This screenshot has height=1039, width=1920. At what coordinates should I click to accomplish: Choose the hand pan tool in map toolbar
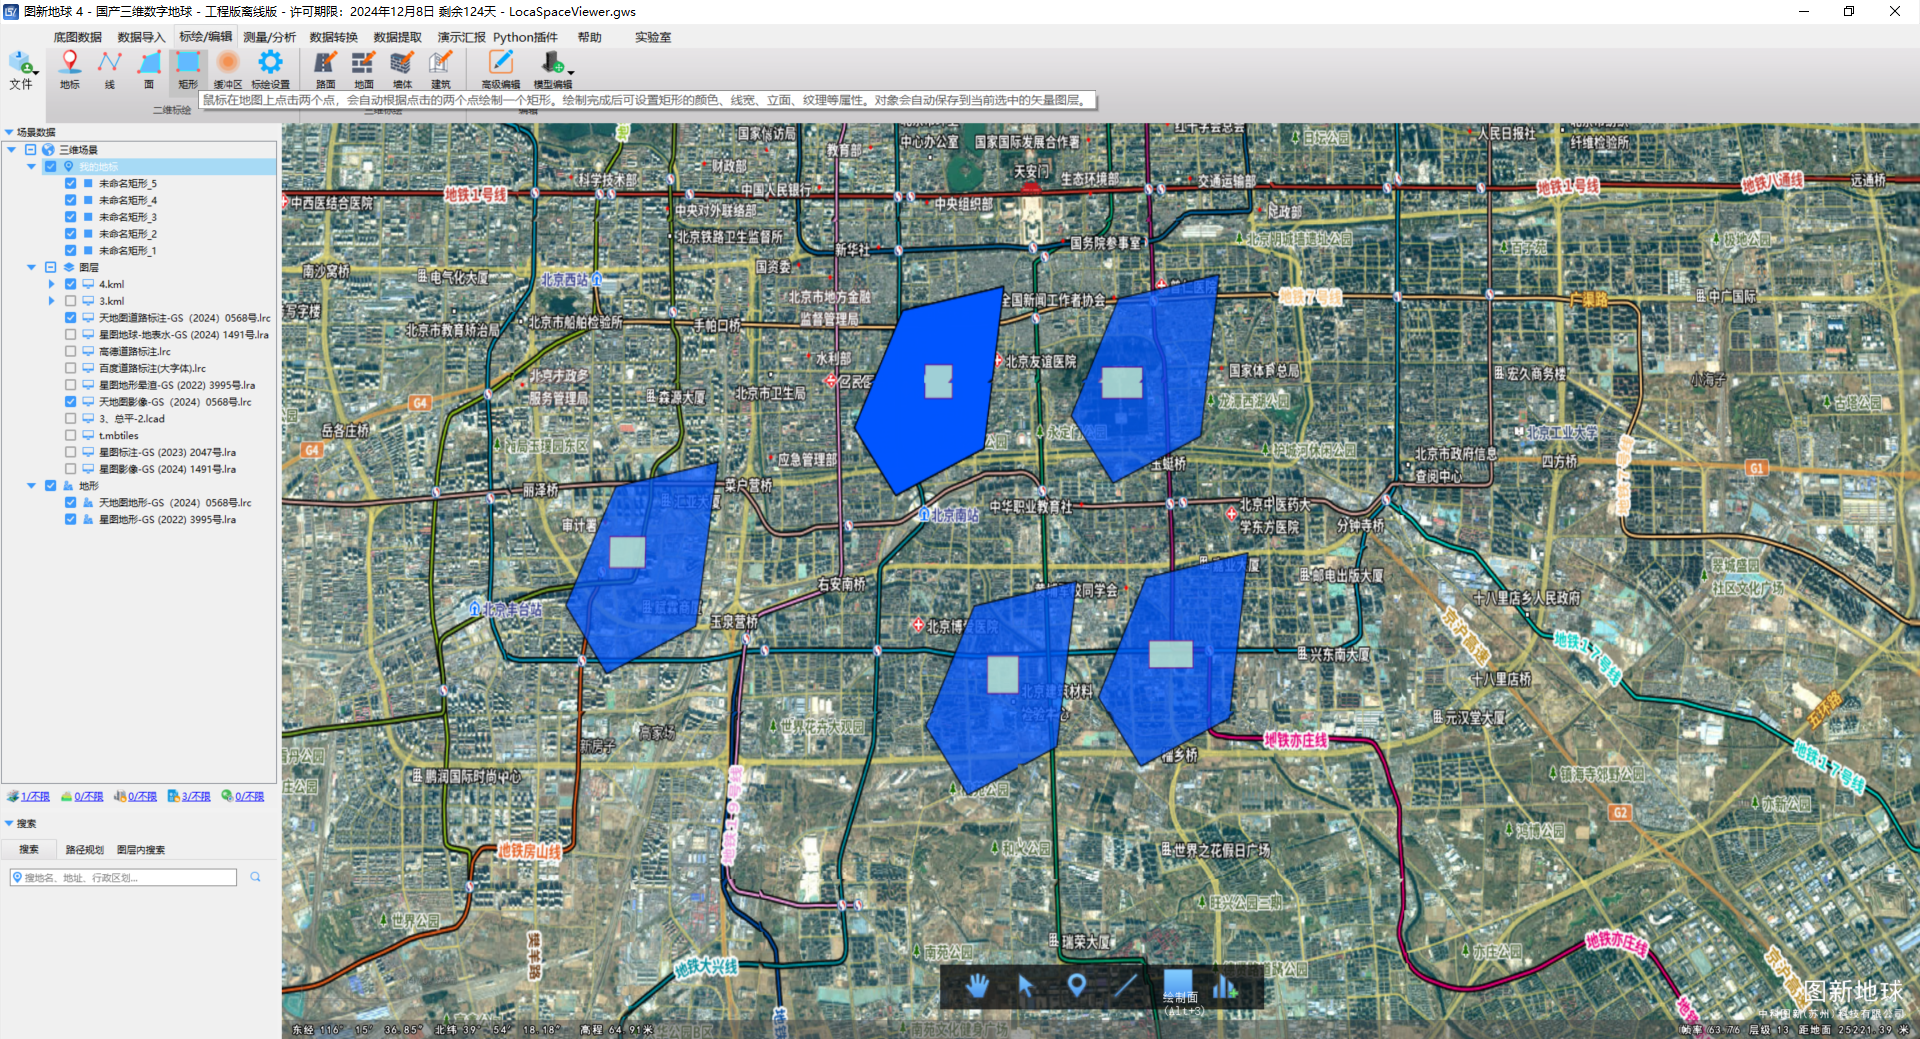point(977,986)
